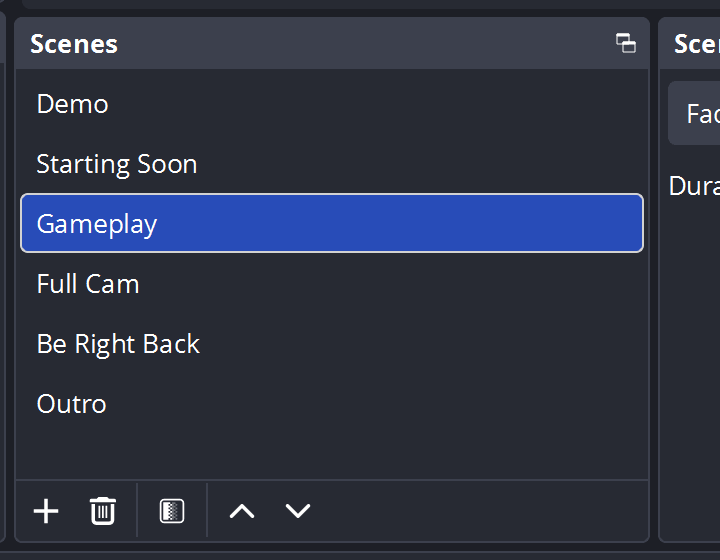Switch to the Demo scene
Image resolution: width=720 pixels, height=560 pixels.
pyautogui.click(x=72, y=104)
